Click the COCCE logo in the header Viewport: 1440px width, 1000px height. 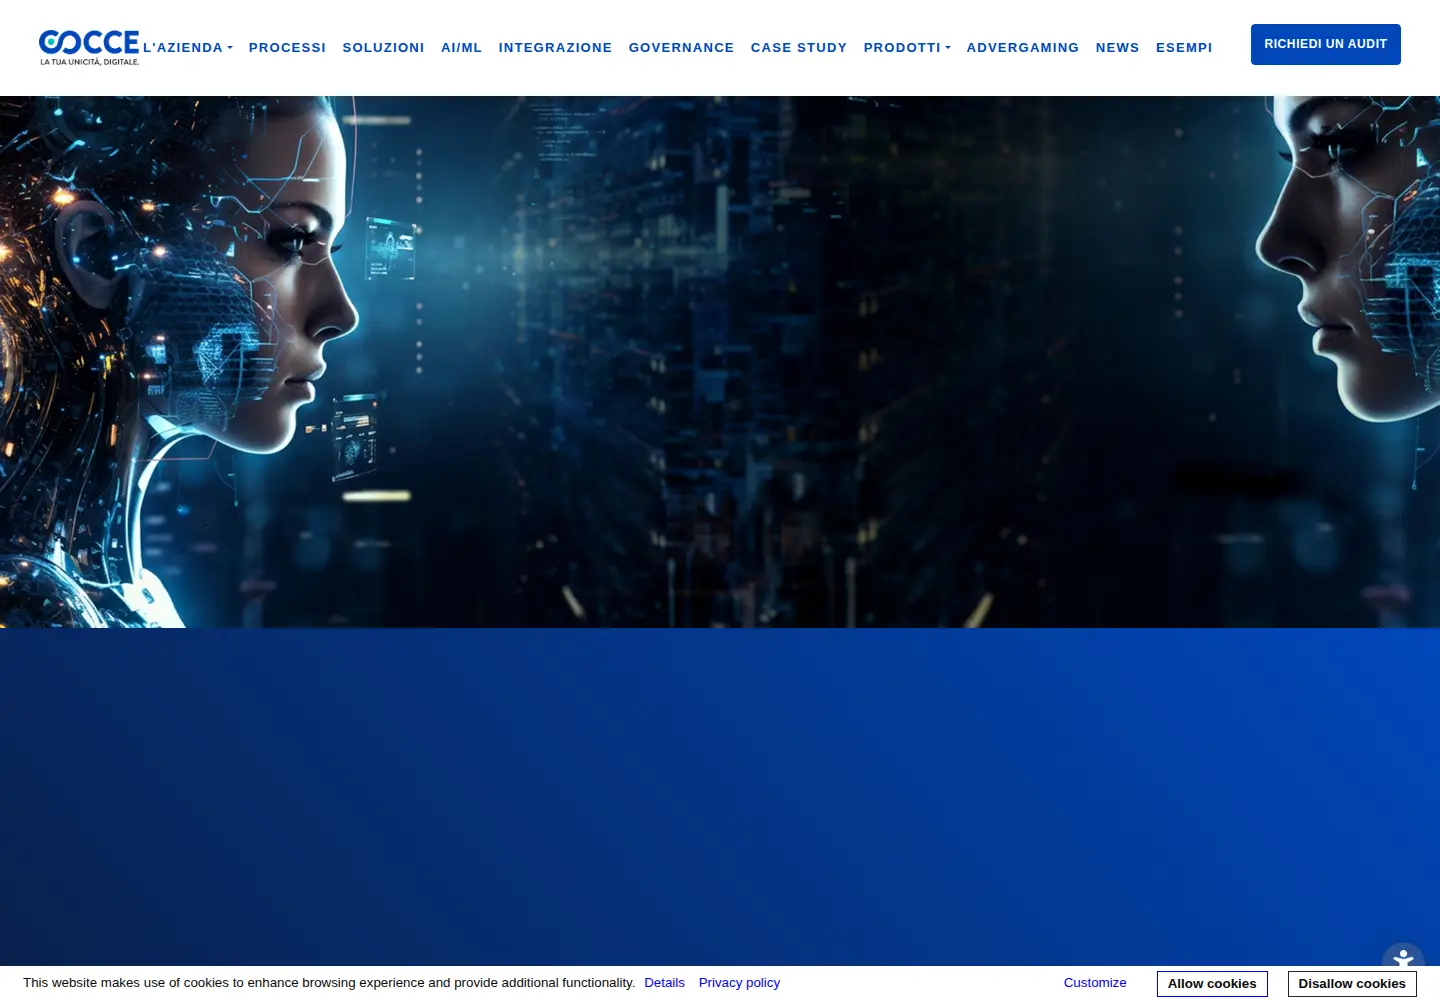89,47
